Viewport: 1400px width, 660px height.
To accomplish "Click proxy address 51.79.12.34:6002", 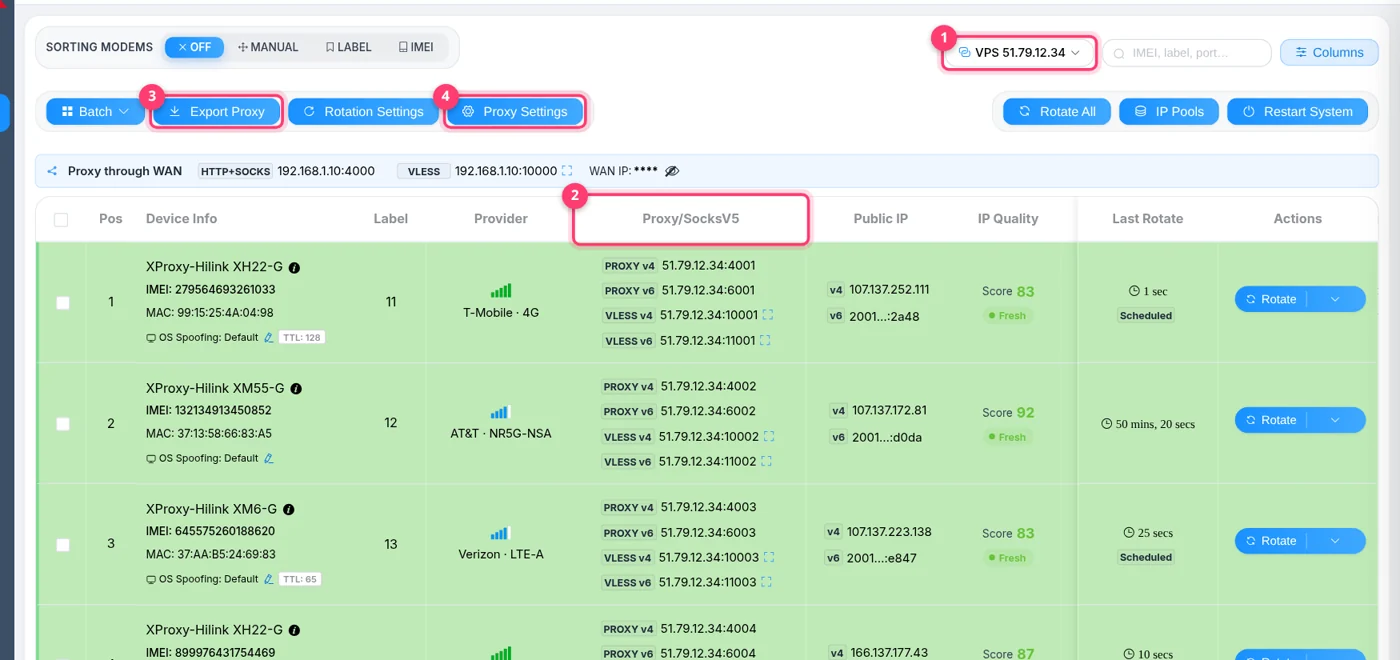I will (708, 411).
